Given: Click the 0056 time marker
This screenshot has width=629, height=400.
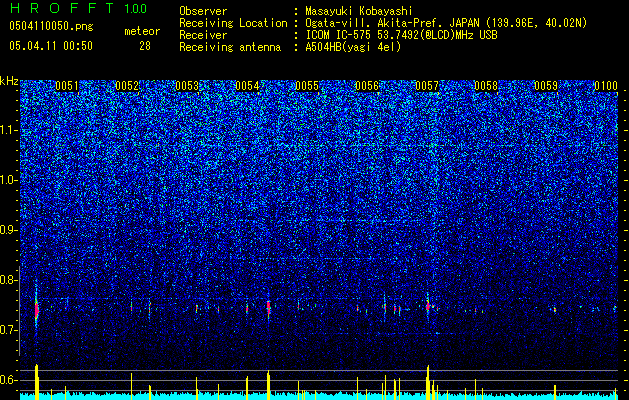Looking at the screenshot, I should [x=367, y=86].
